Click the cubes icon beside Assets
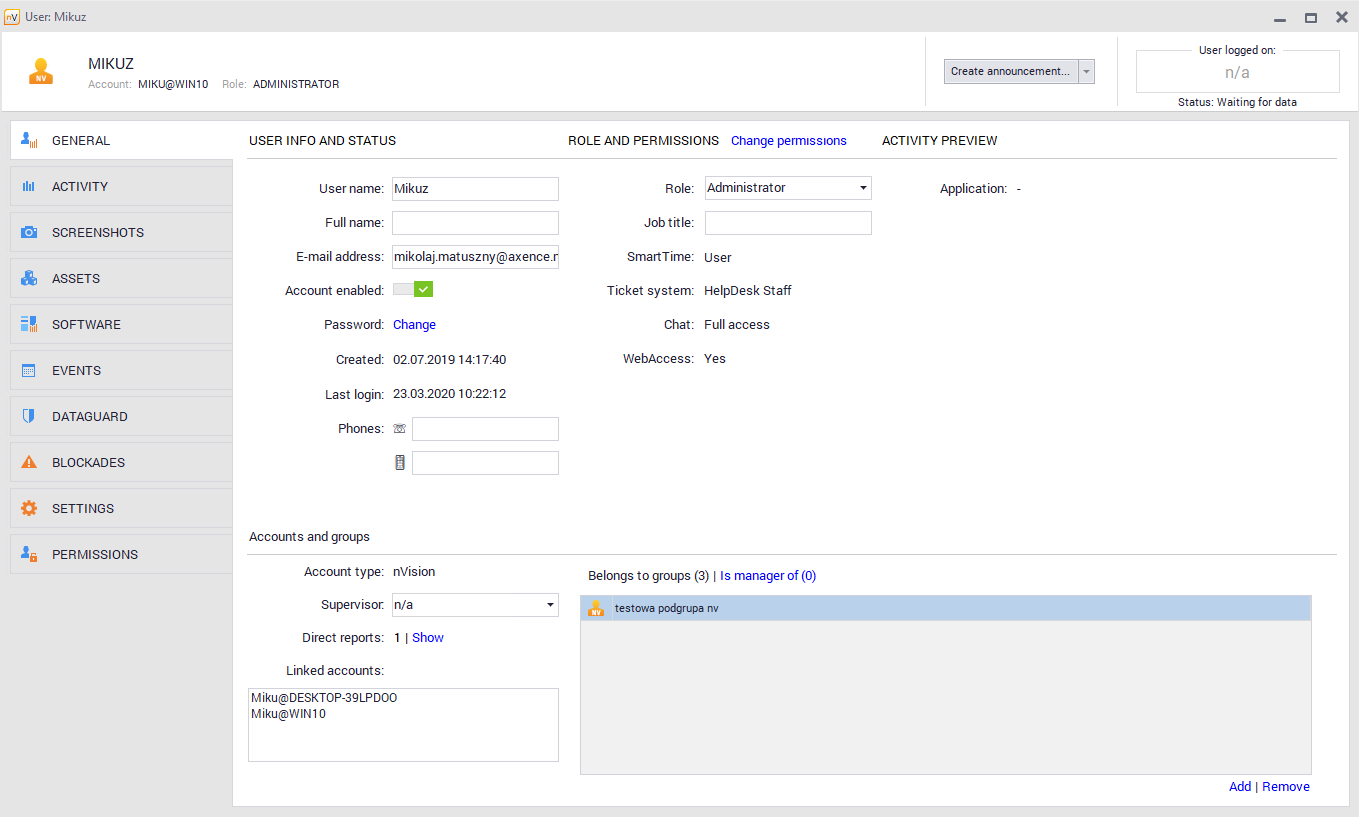The width and height of the screenshot is (1359, 817). pos(29,278)
